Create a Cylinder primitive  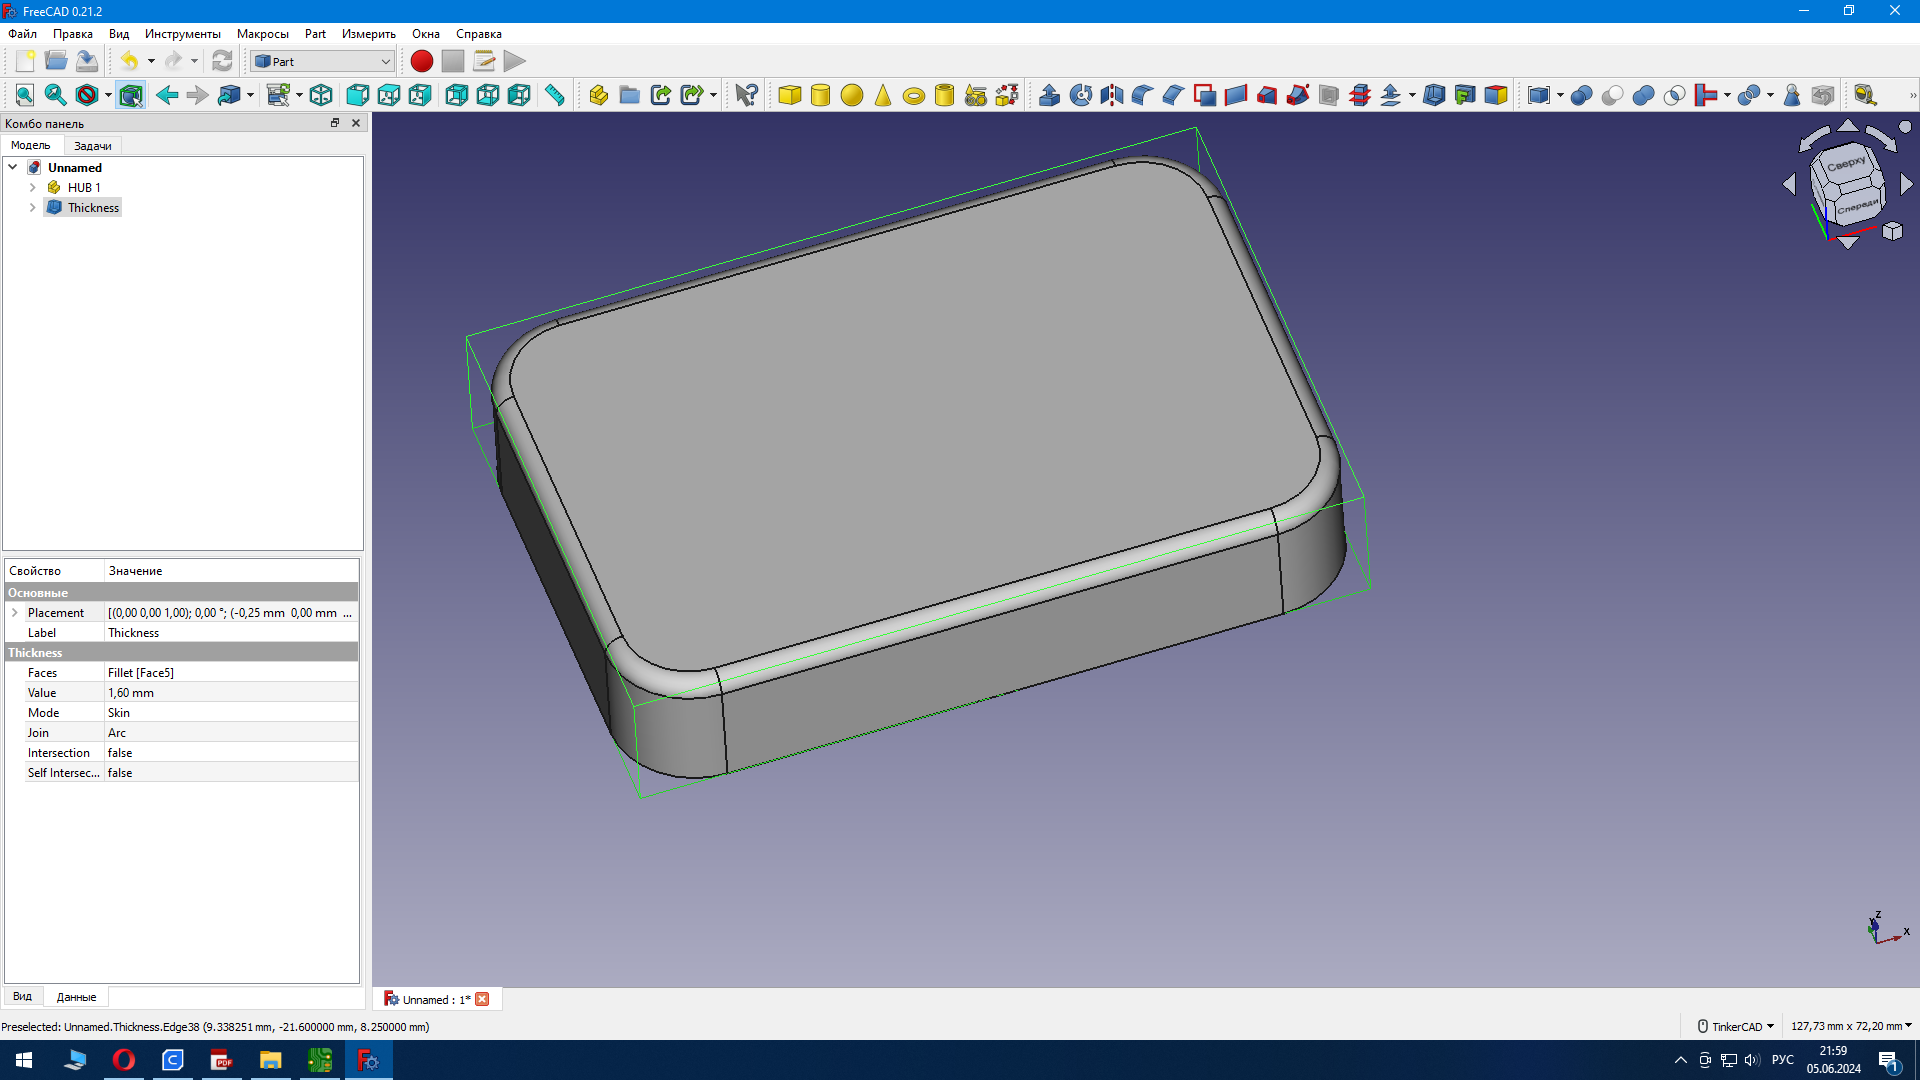click(821, 95)
